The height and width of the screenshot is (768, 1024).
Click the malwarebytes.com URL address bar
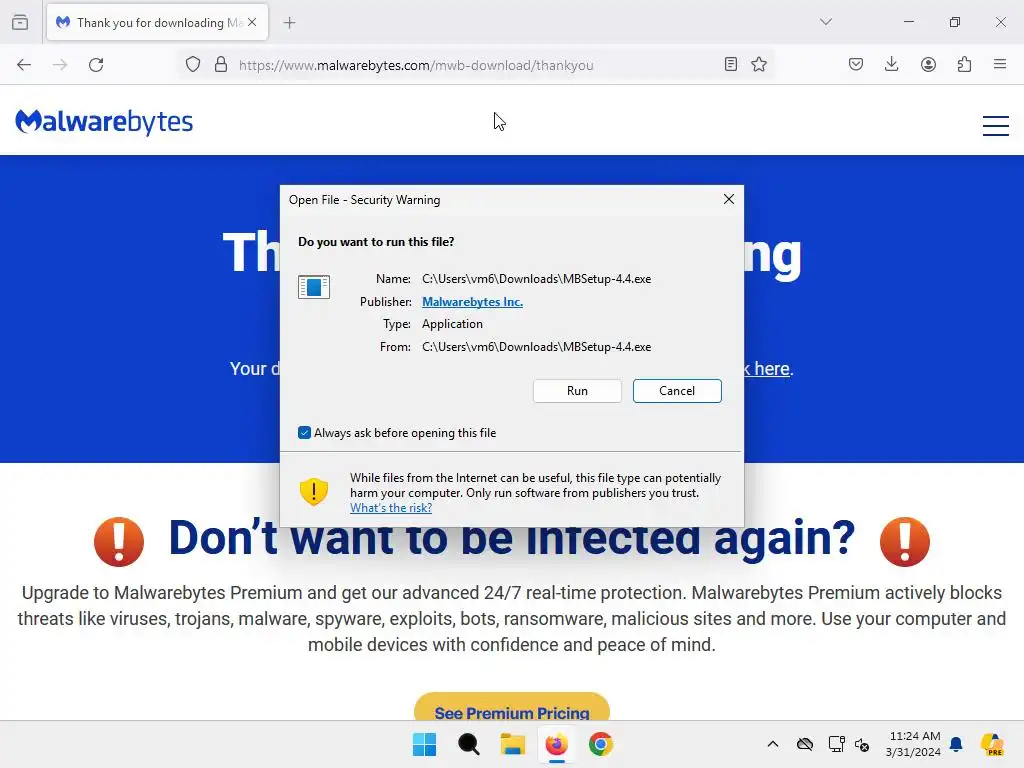click(x=416, y=65)
